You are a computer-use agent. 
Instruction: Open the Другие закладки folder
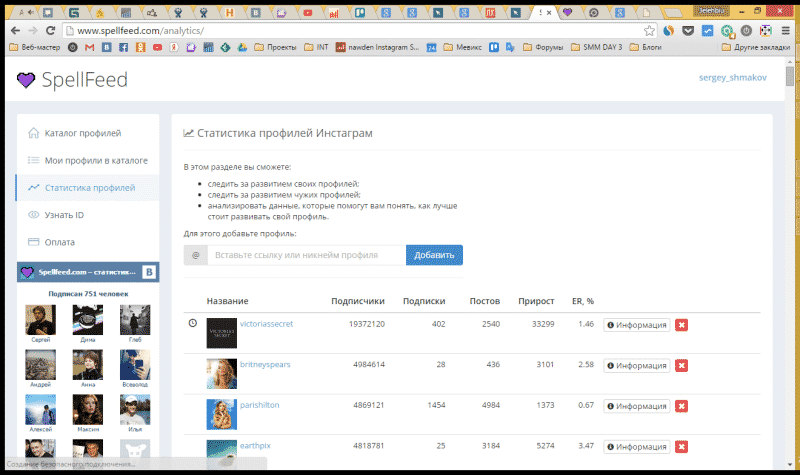(756, 47)
